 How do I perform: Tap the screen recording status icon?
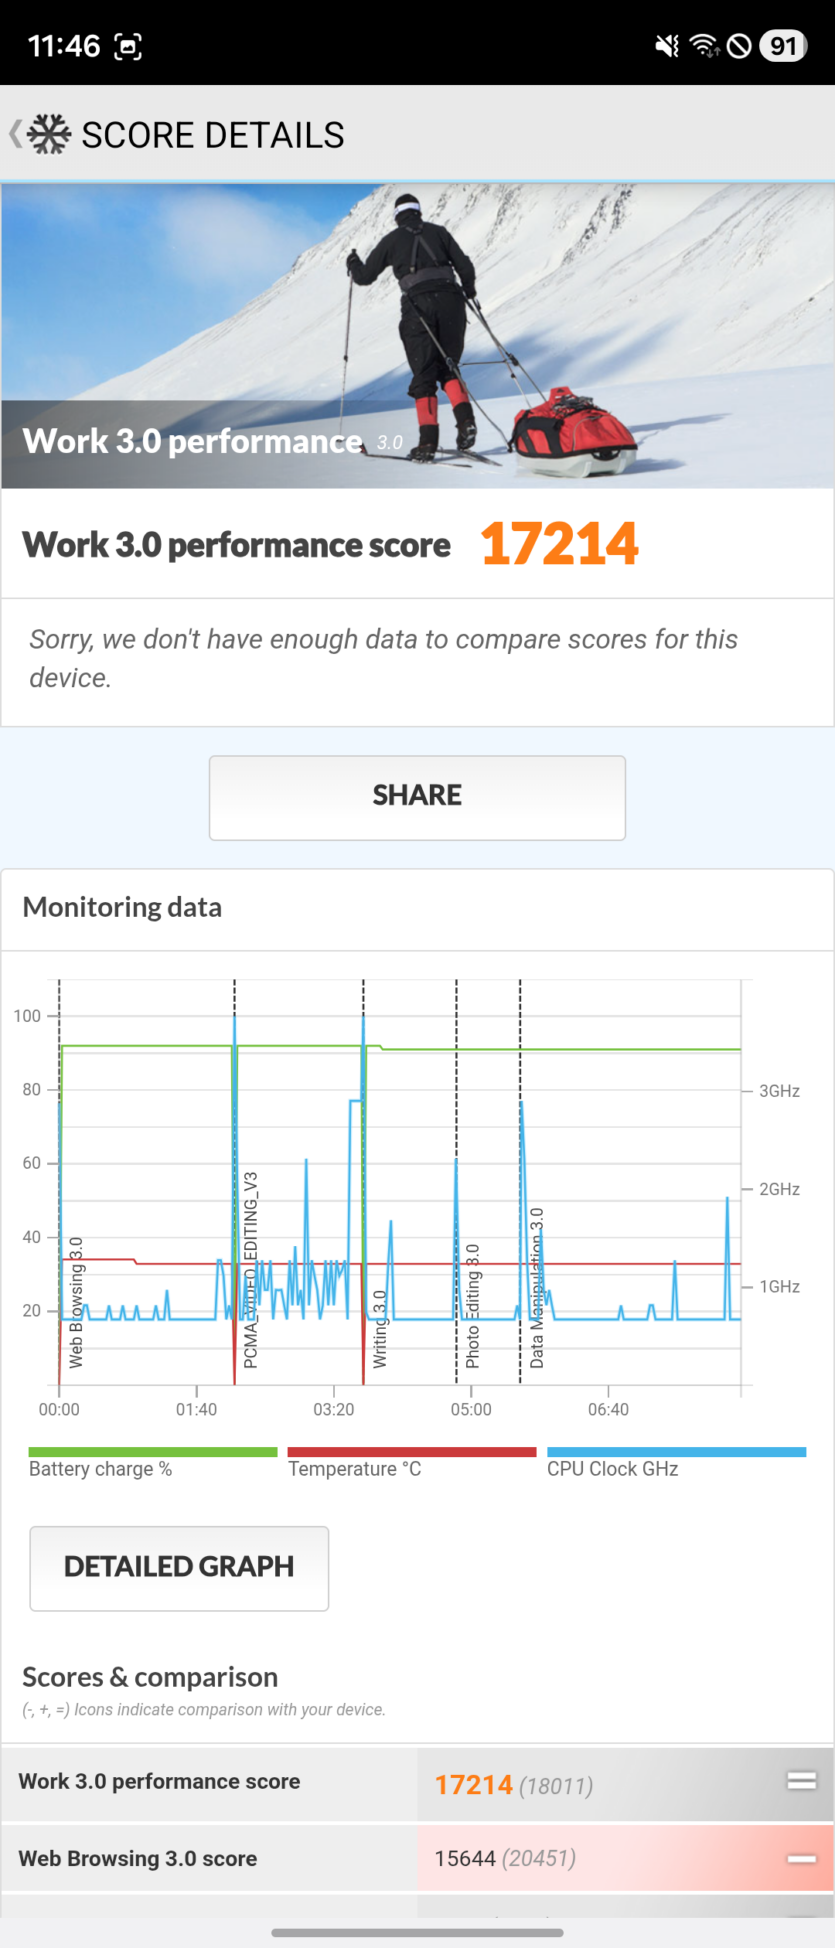(x=128, y=46)
